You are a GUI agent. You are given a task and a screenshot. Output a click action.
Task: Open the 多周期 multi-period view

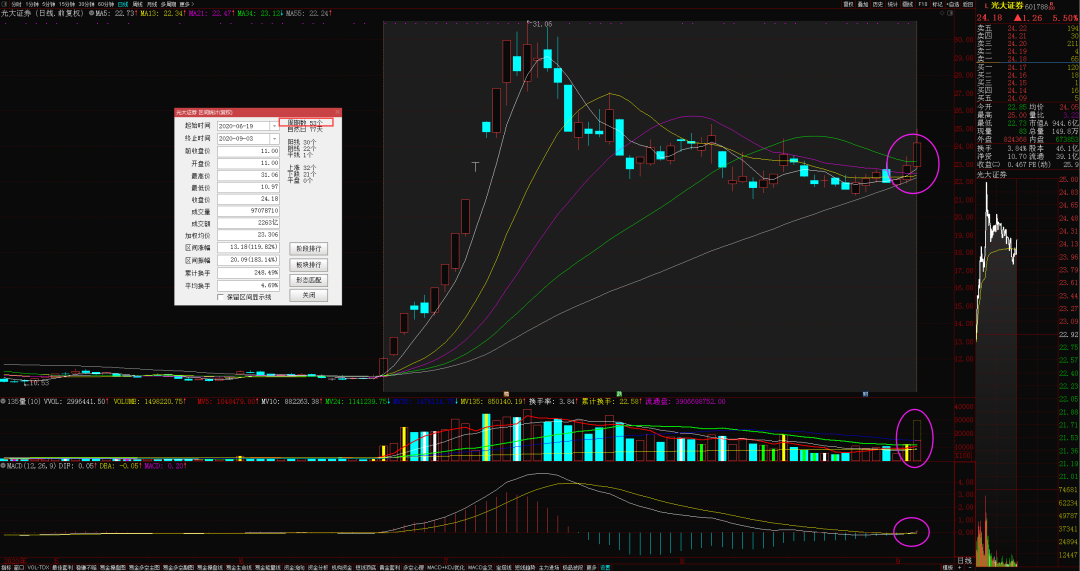pos(168,4)
